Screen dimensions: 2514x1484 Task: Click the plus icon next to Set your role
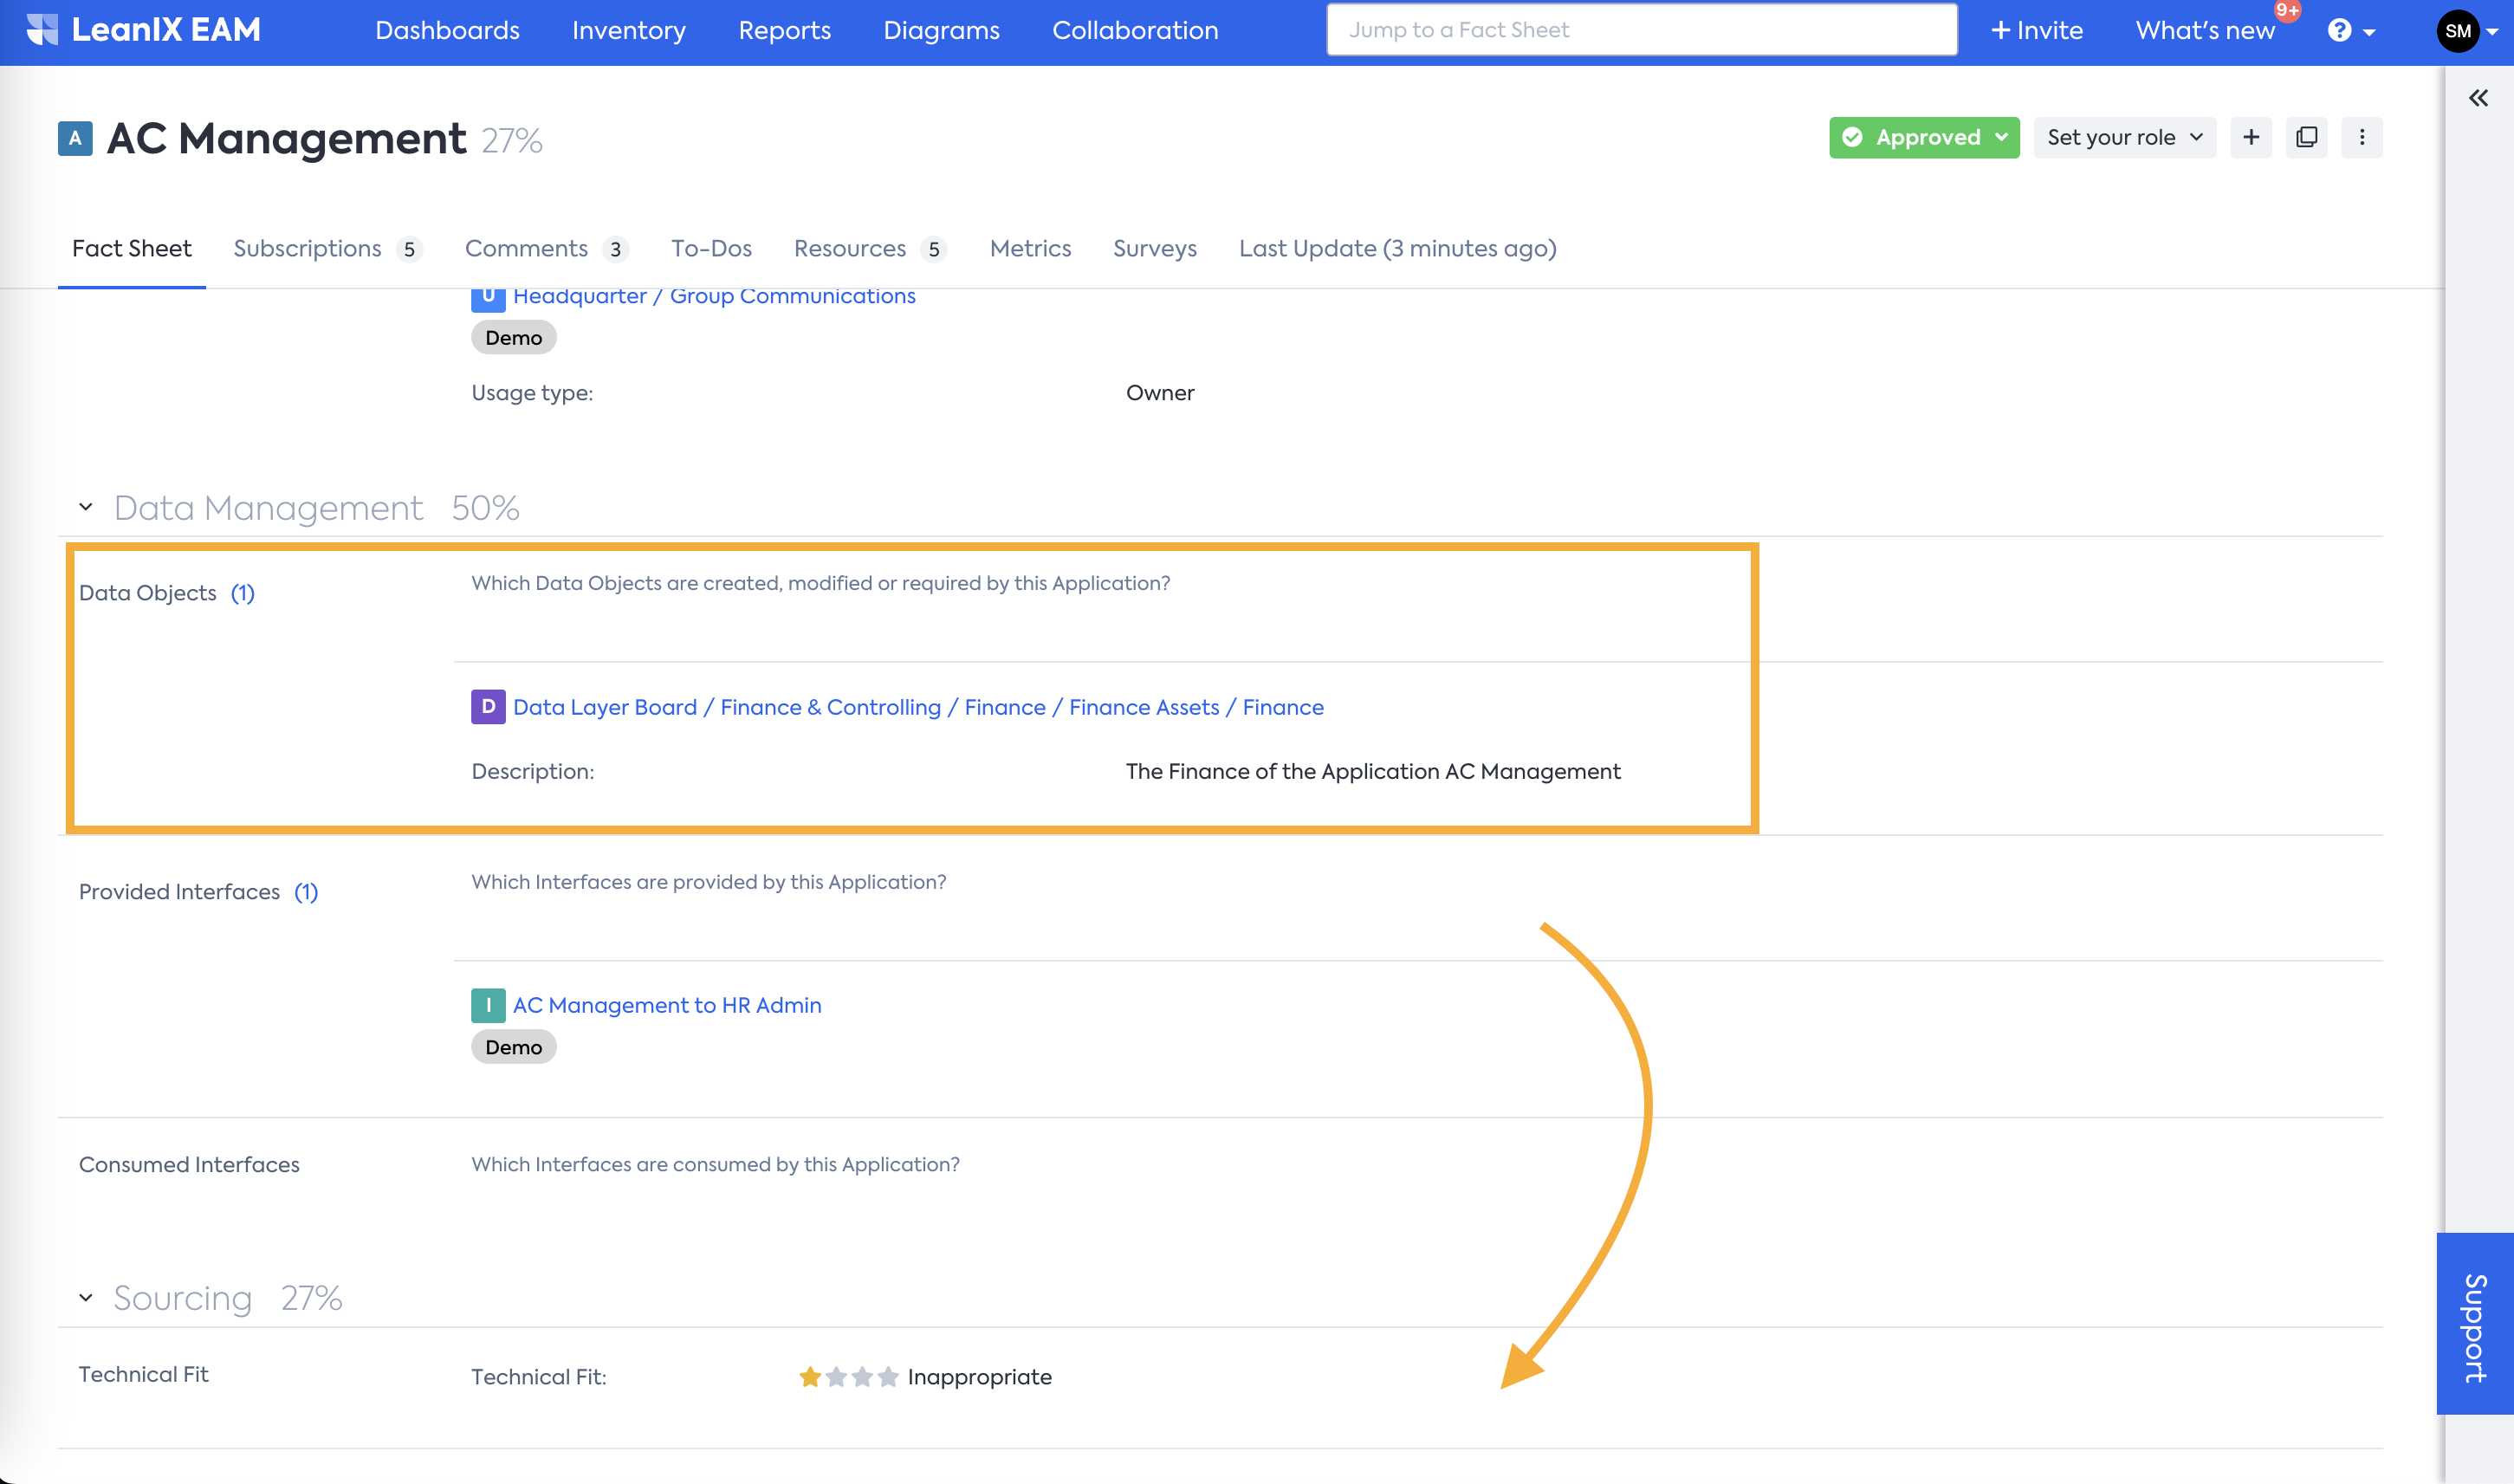click(x=2251, y=137)
